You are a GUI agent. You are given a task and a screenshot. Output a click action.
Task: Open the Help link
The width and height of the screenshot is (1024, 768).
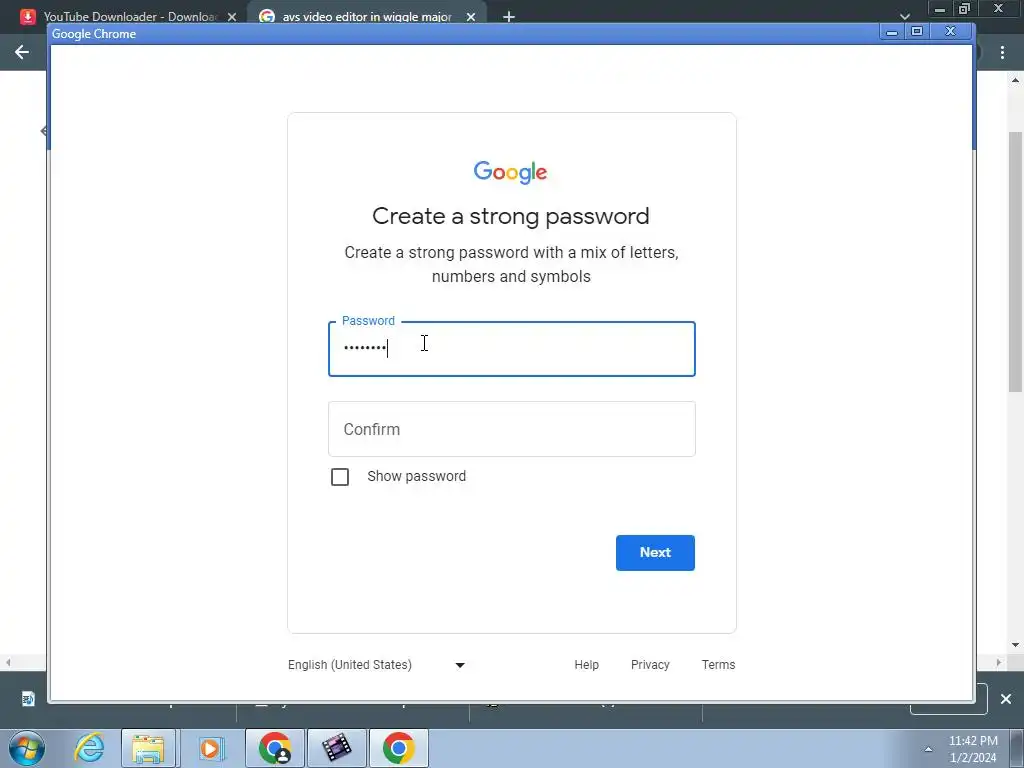click(x=586, y=665)
